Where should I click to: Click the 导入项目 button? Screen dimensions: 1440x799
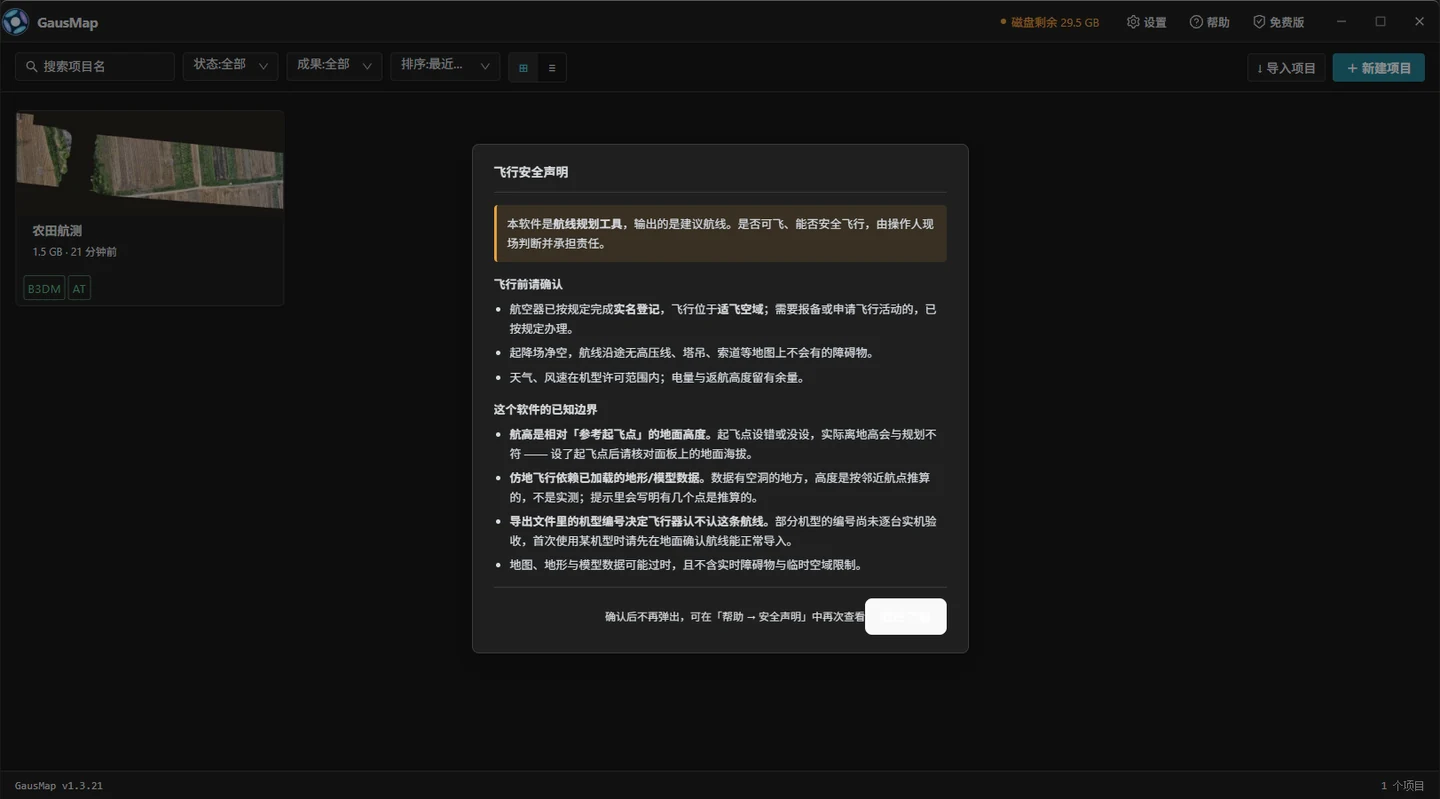(x=1287, y=67)
